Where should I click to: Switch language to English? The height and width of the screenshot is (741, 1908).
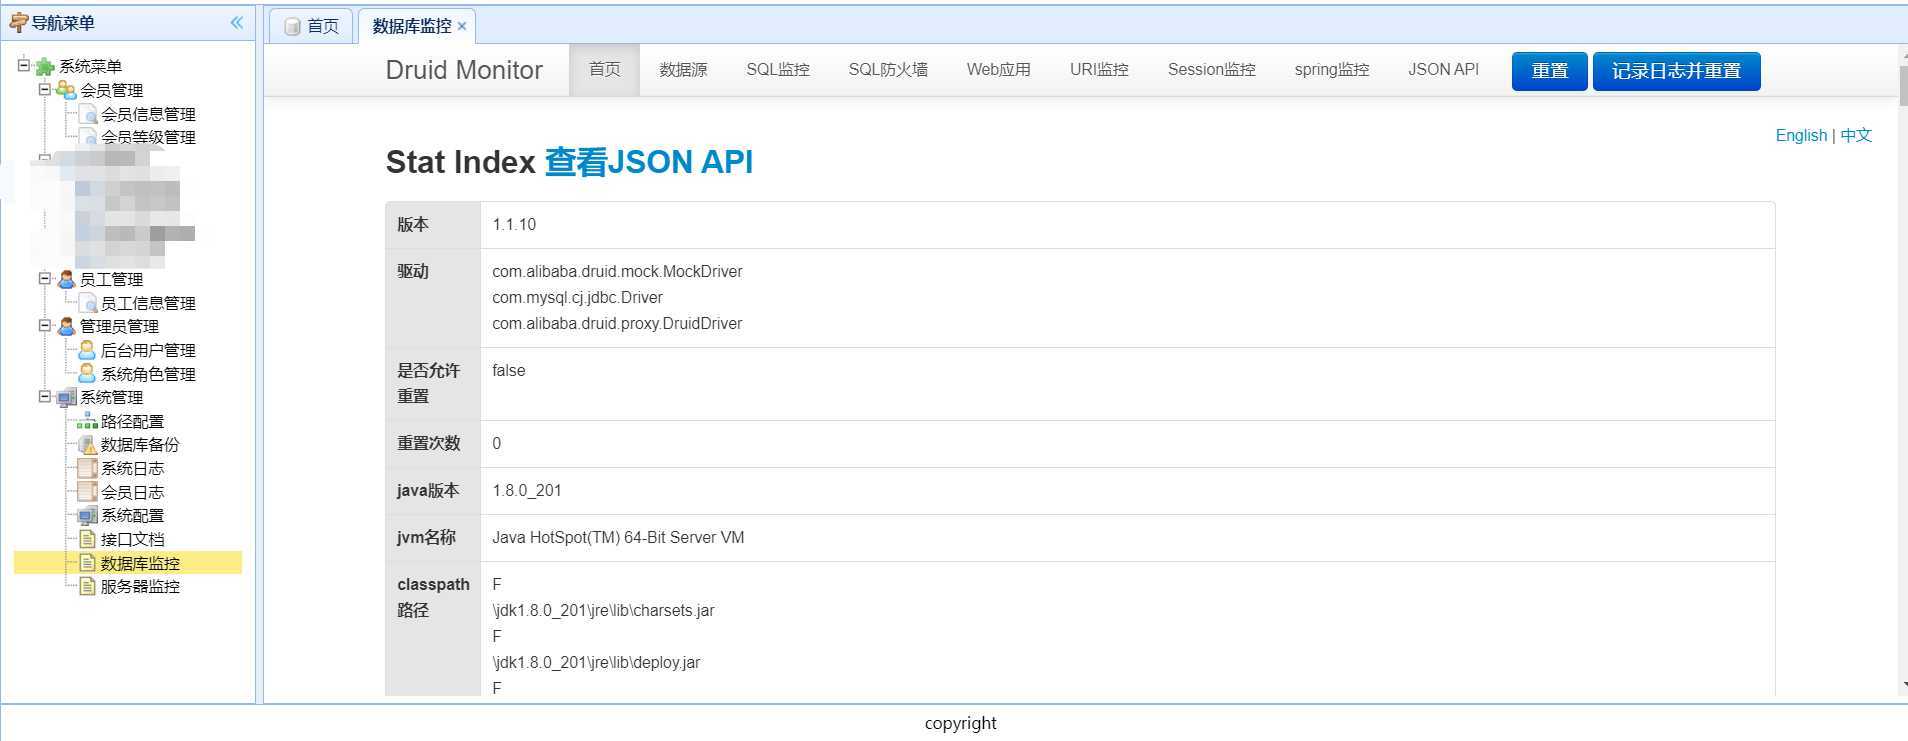point(1801,135)
